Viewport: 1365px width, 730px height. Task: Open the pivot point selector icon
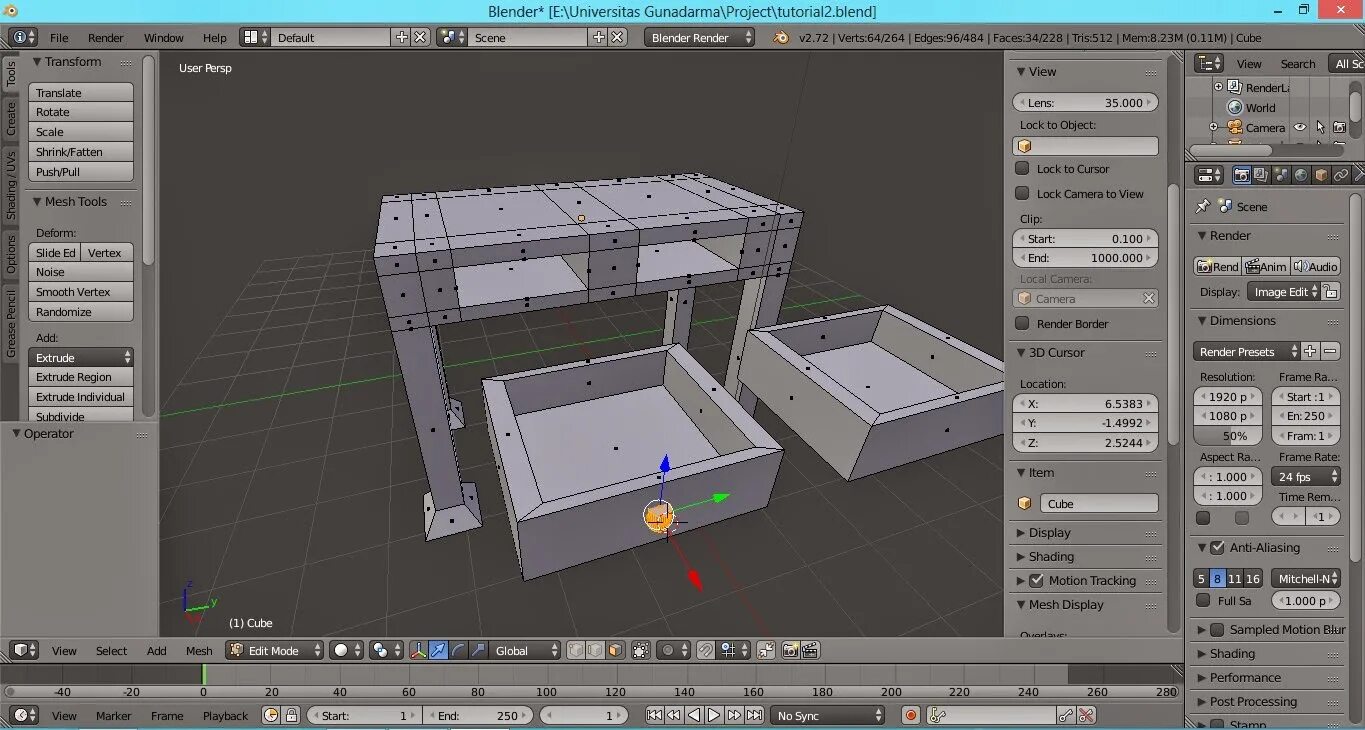coord(386,650)
